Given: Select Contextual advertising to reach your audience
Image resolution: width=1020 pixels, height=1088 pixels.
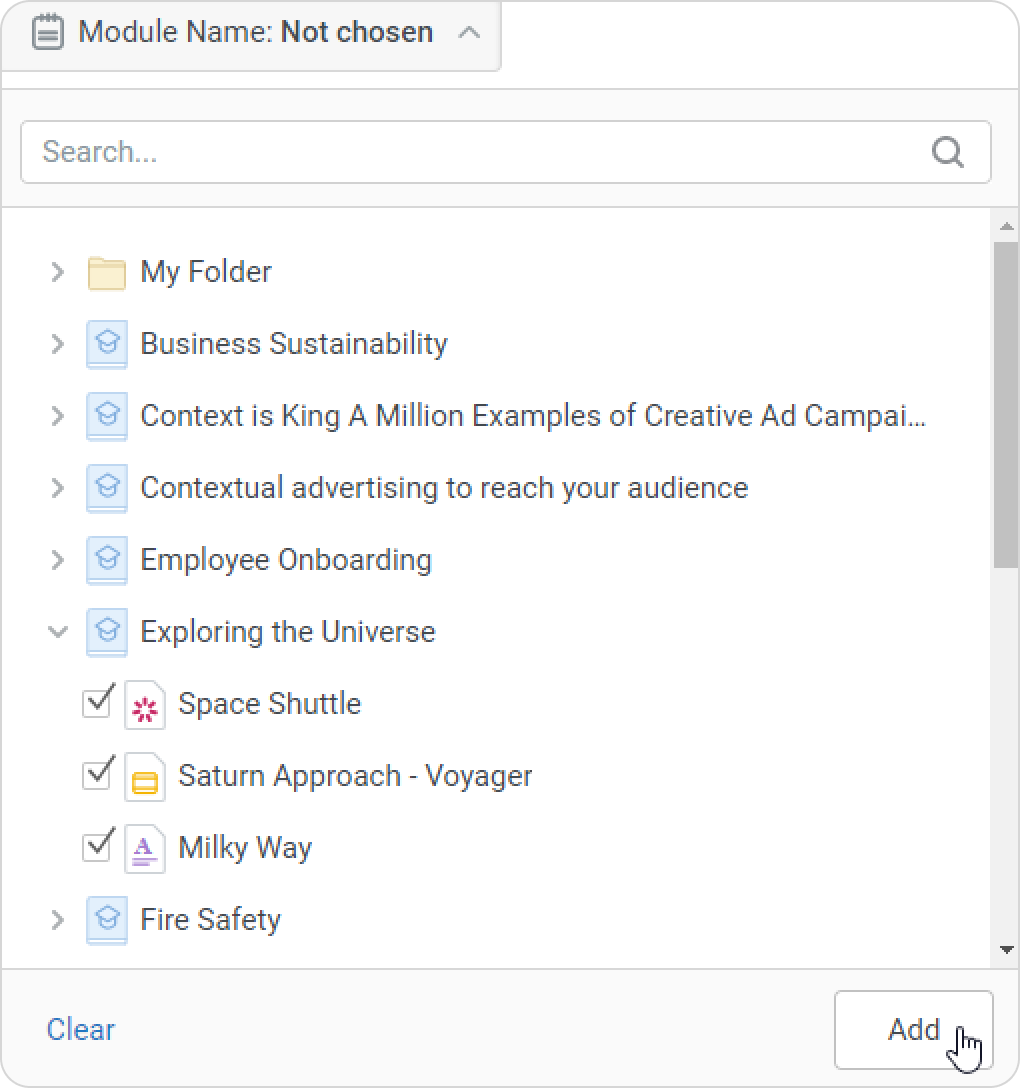Looking at the screenshot, I should [x=443, y=488].
